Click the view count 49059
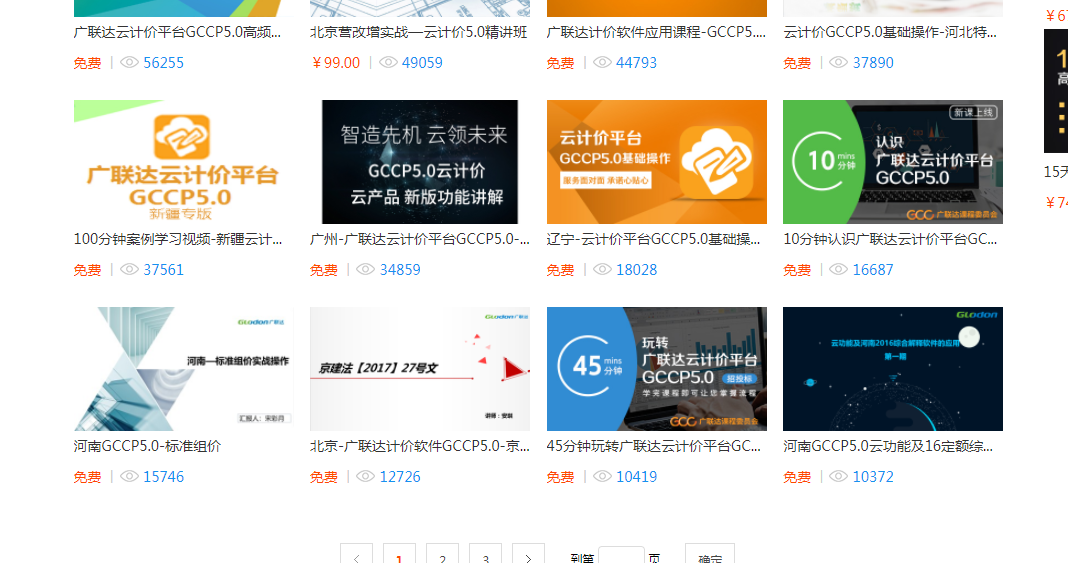 [422, 63]
